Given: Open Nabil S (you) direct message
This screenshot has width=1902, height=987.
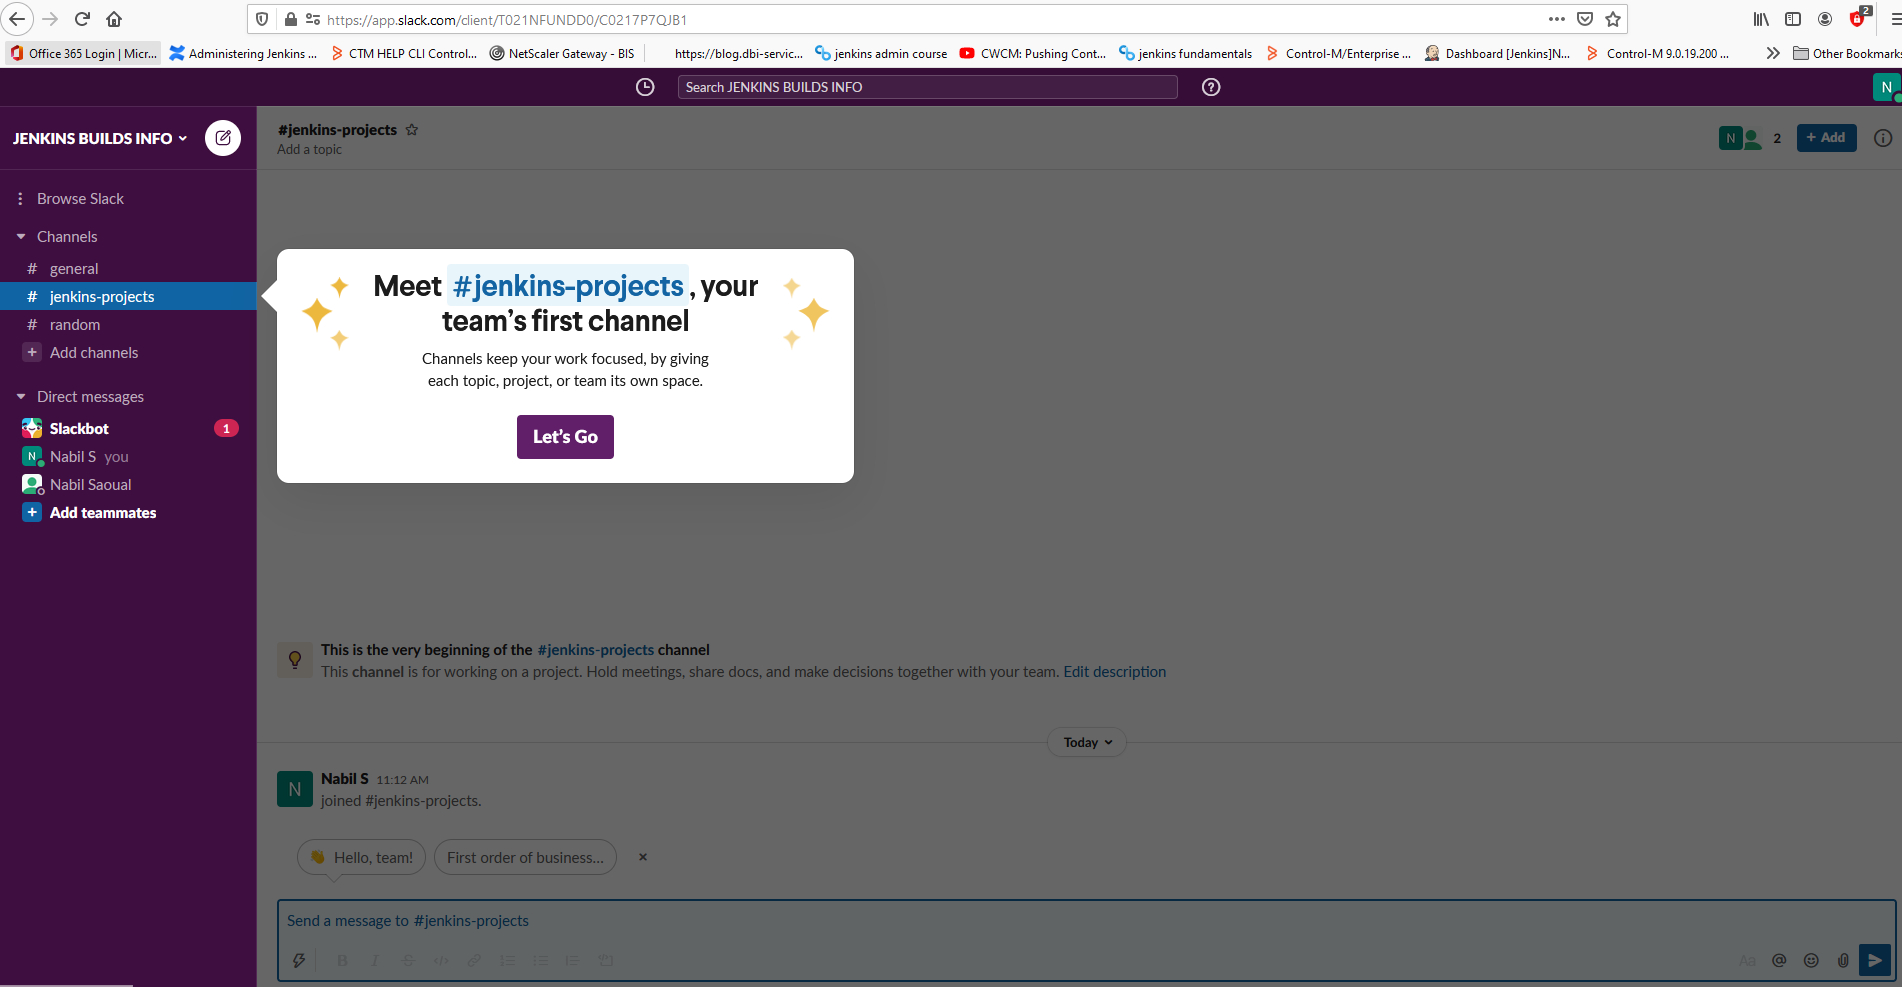Looking at the screenshot, I should click(x=128, y=456).
